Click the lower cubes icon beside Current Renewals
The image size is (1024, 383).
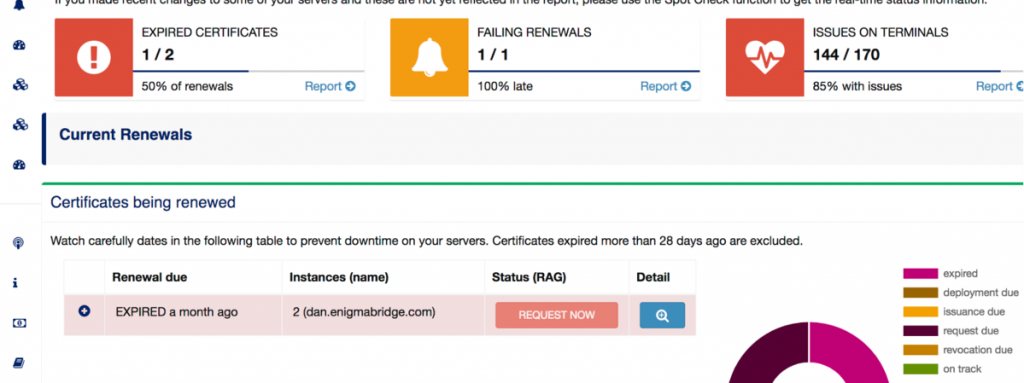click(19, 124)
